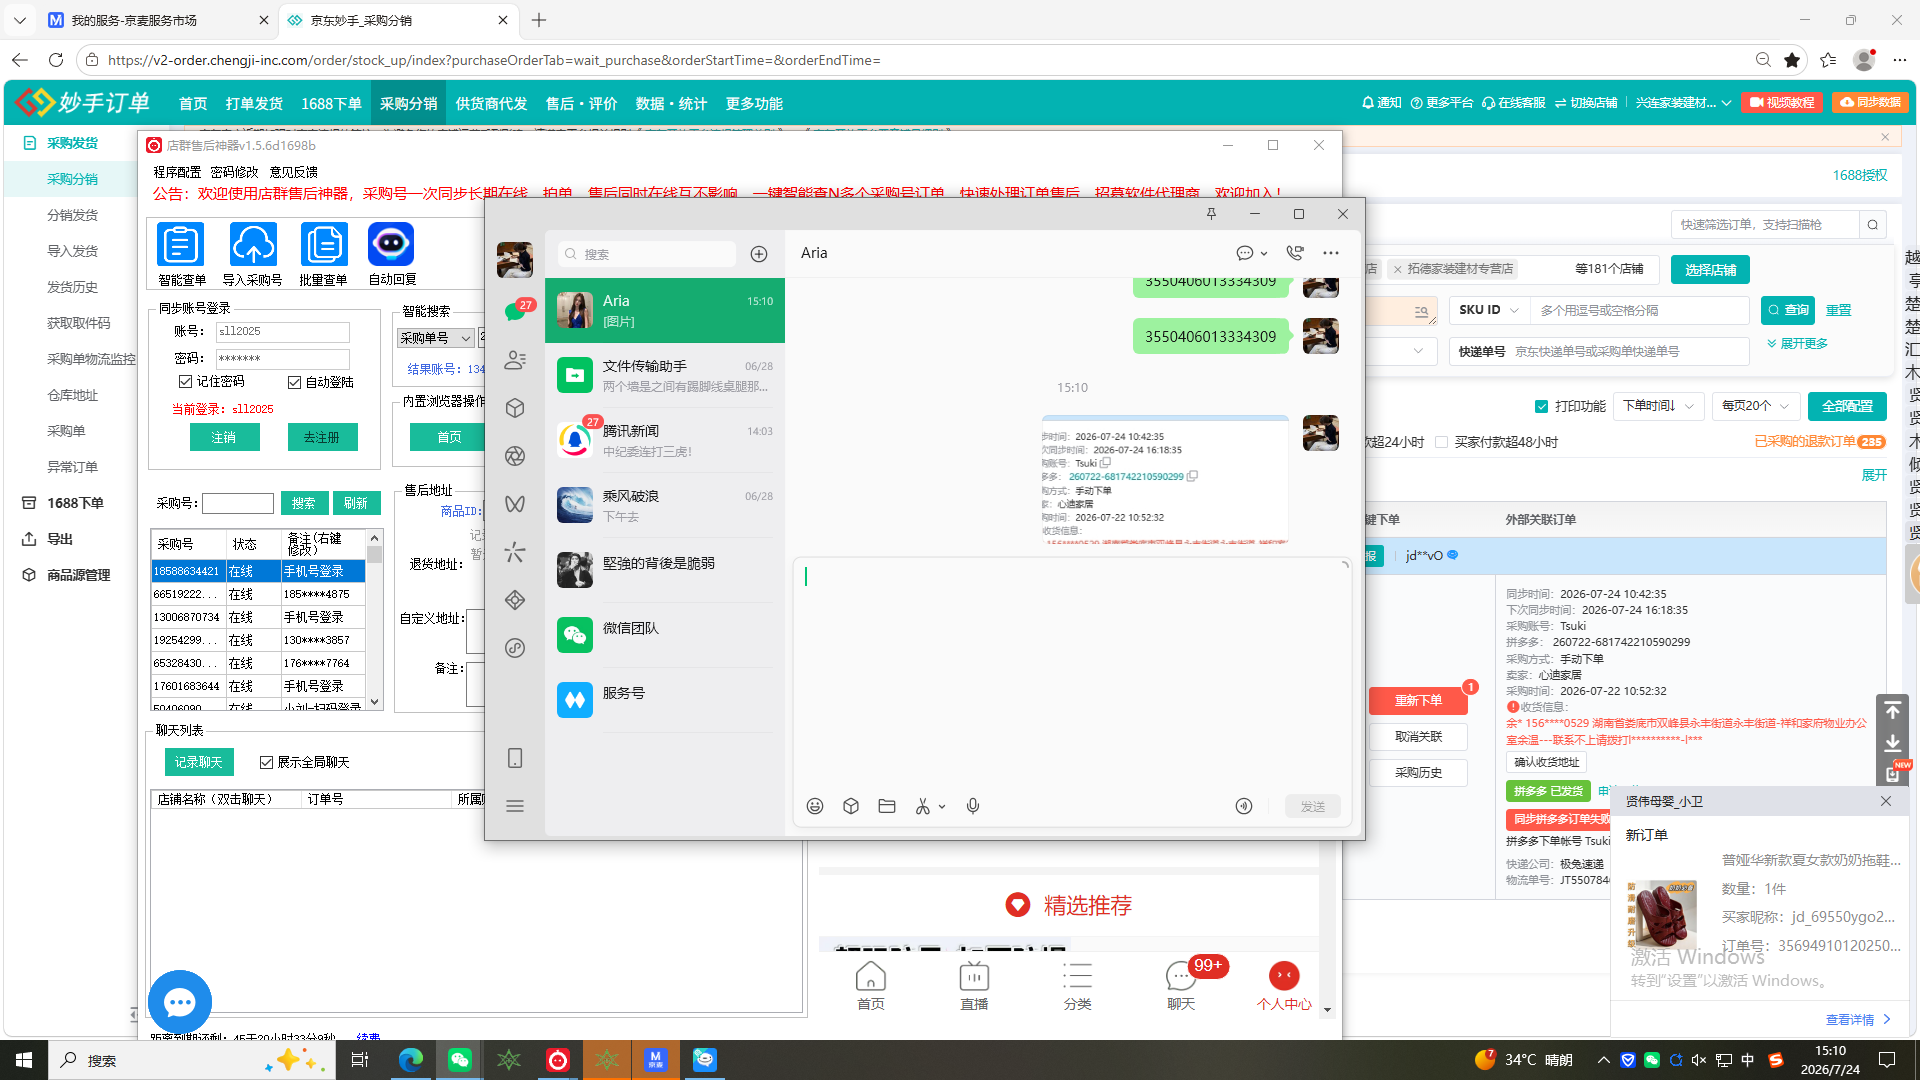Viewport: 1920px width, 1080px height.
Task: Click the 注销 button
Action: 224,437
